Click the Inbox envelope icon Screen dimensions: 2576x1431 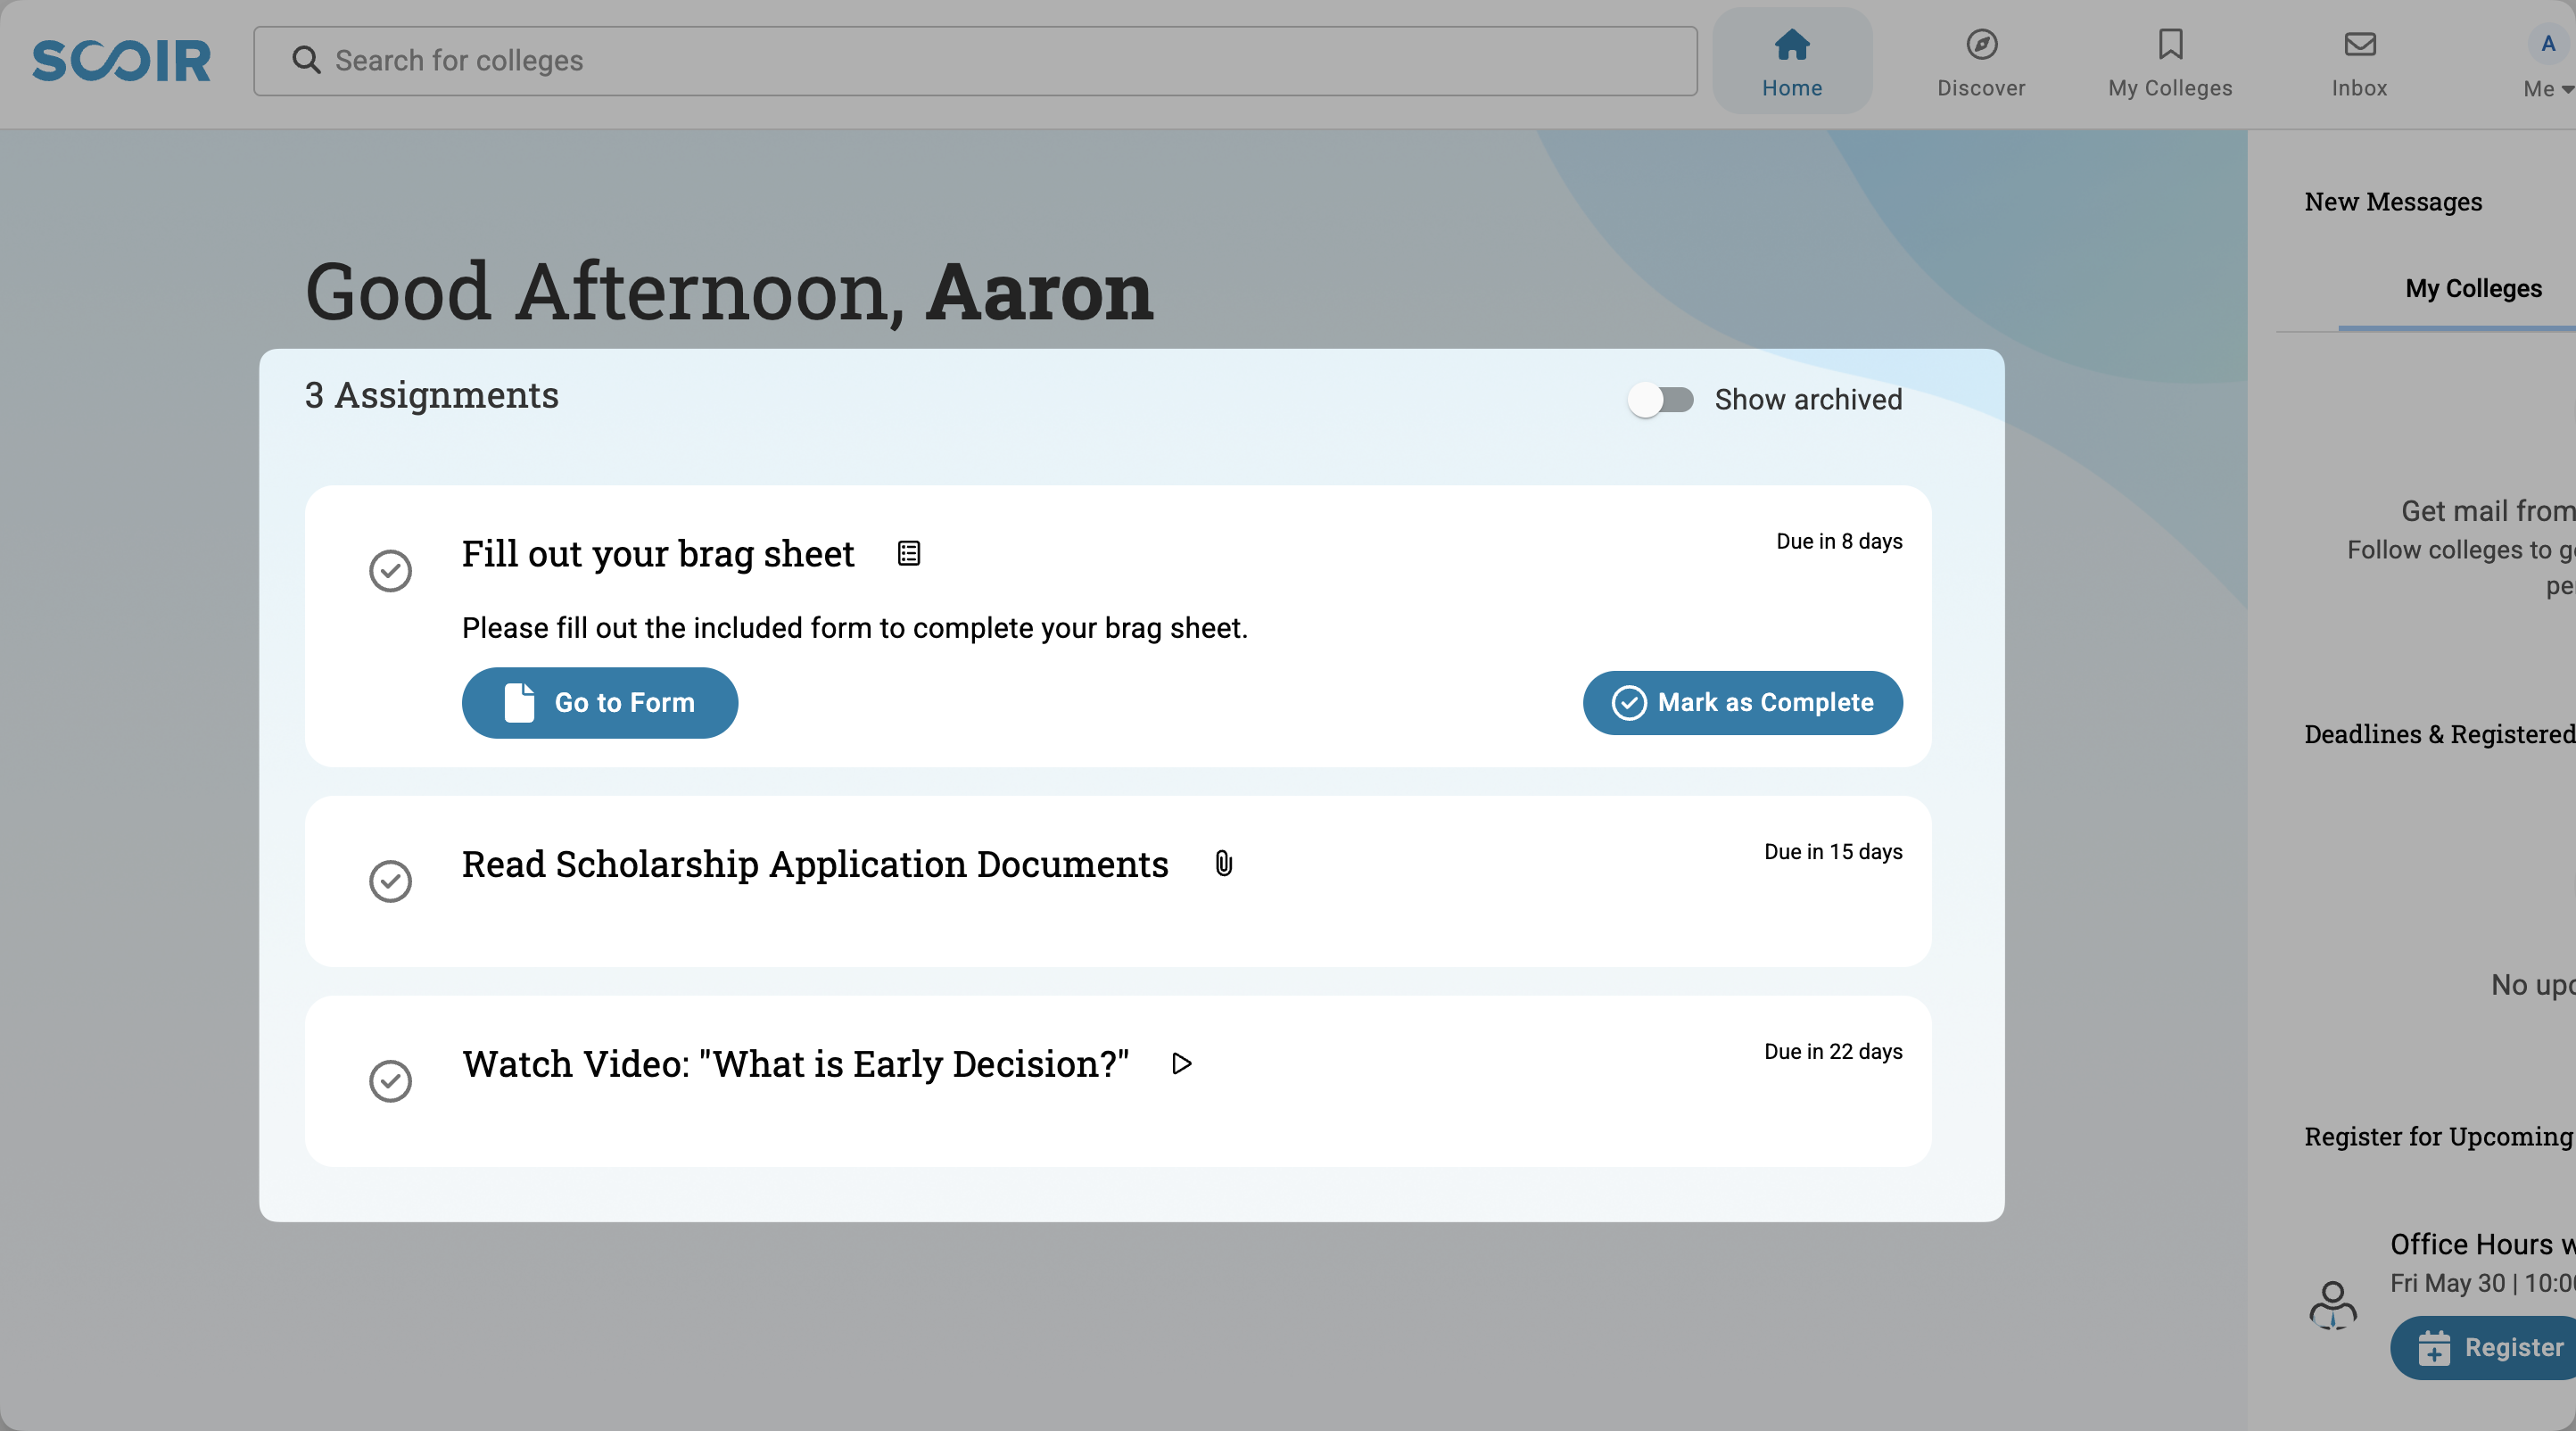2359,45
